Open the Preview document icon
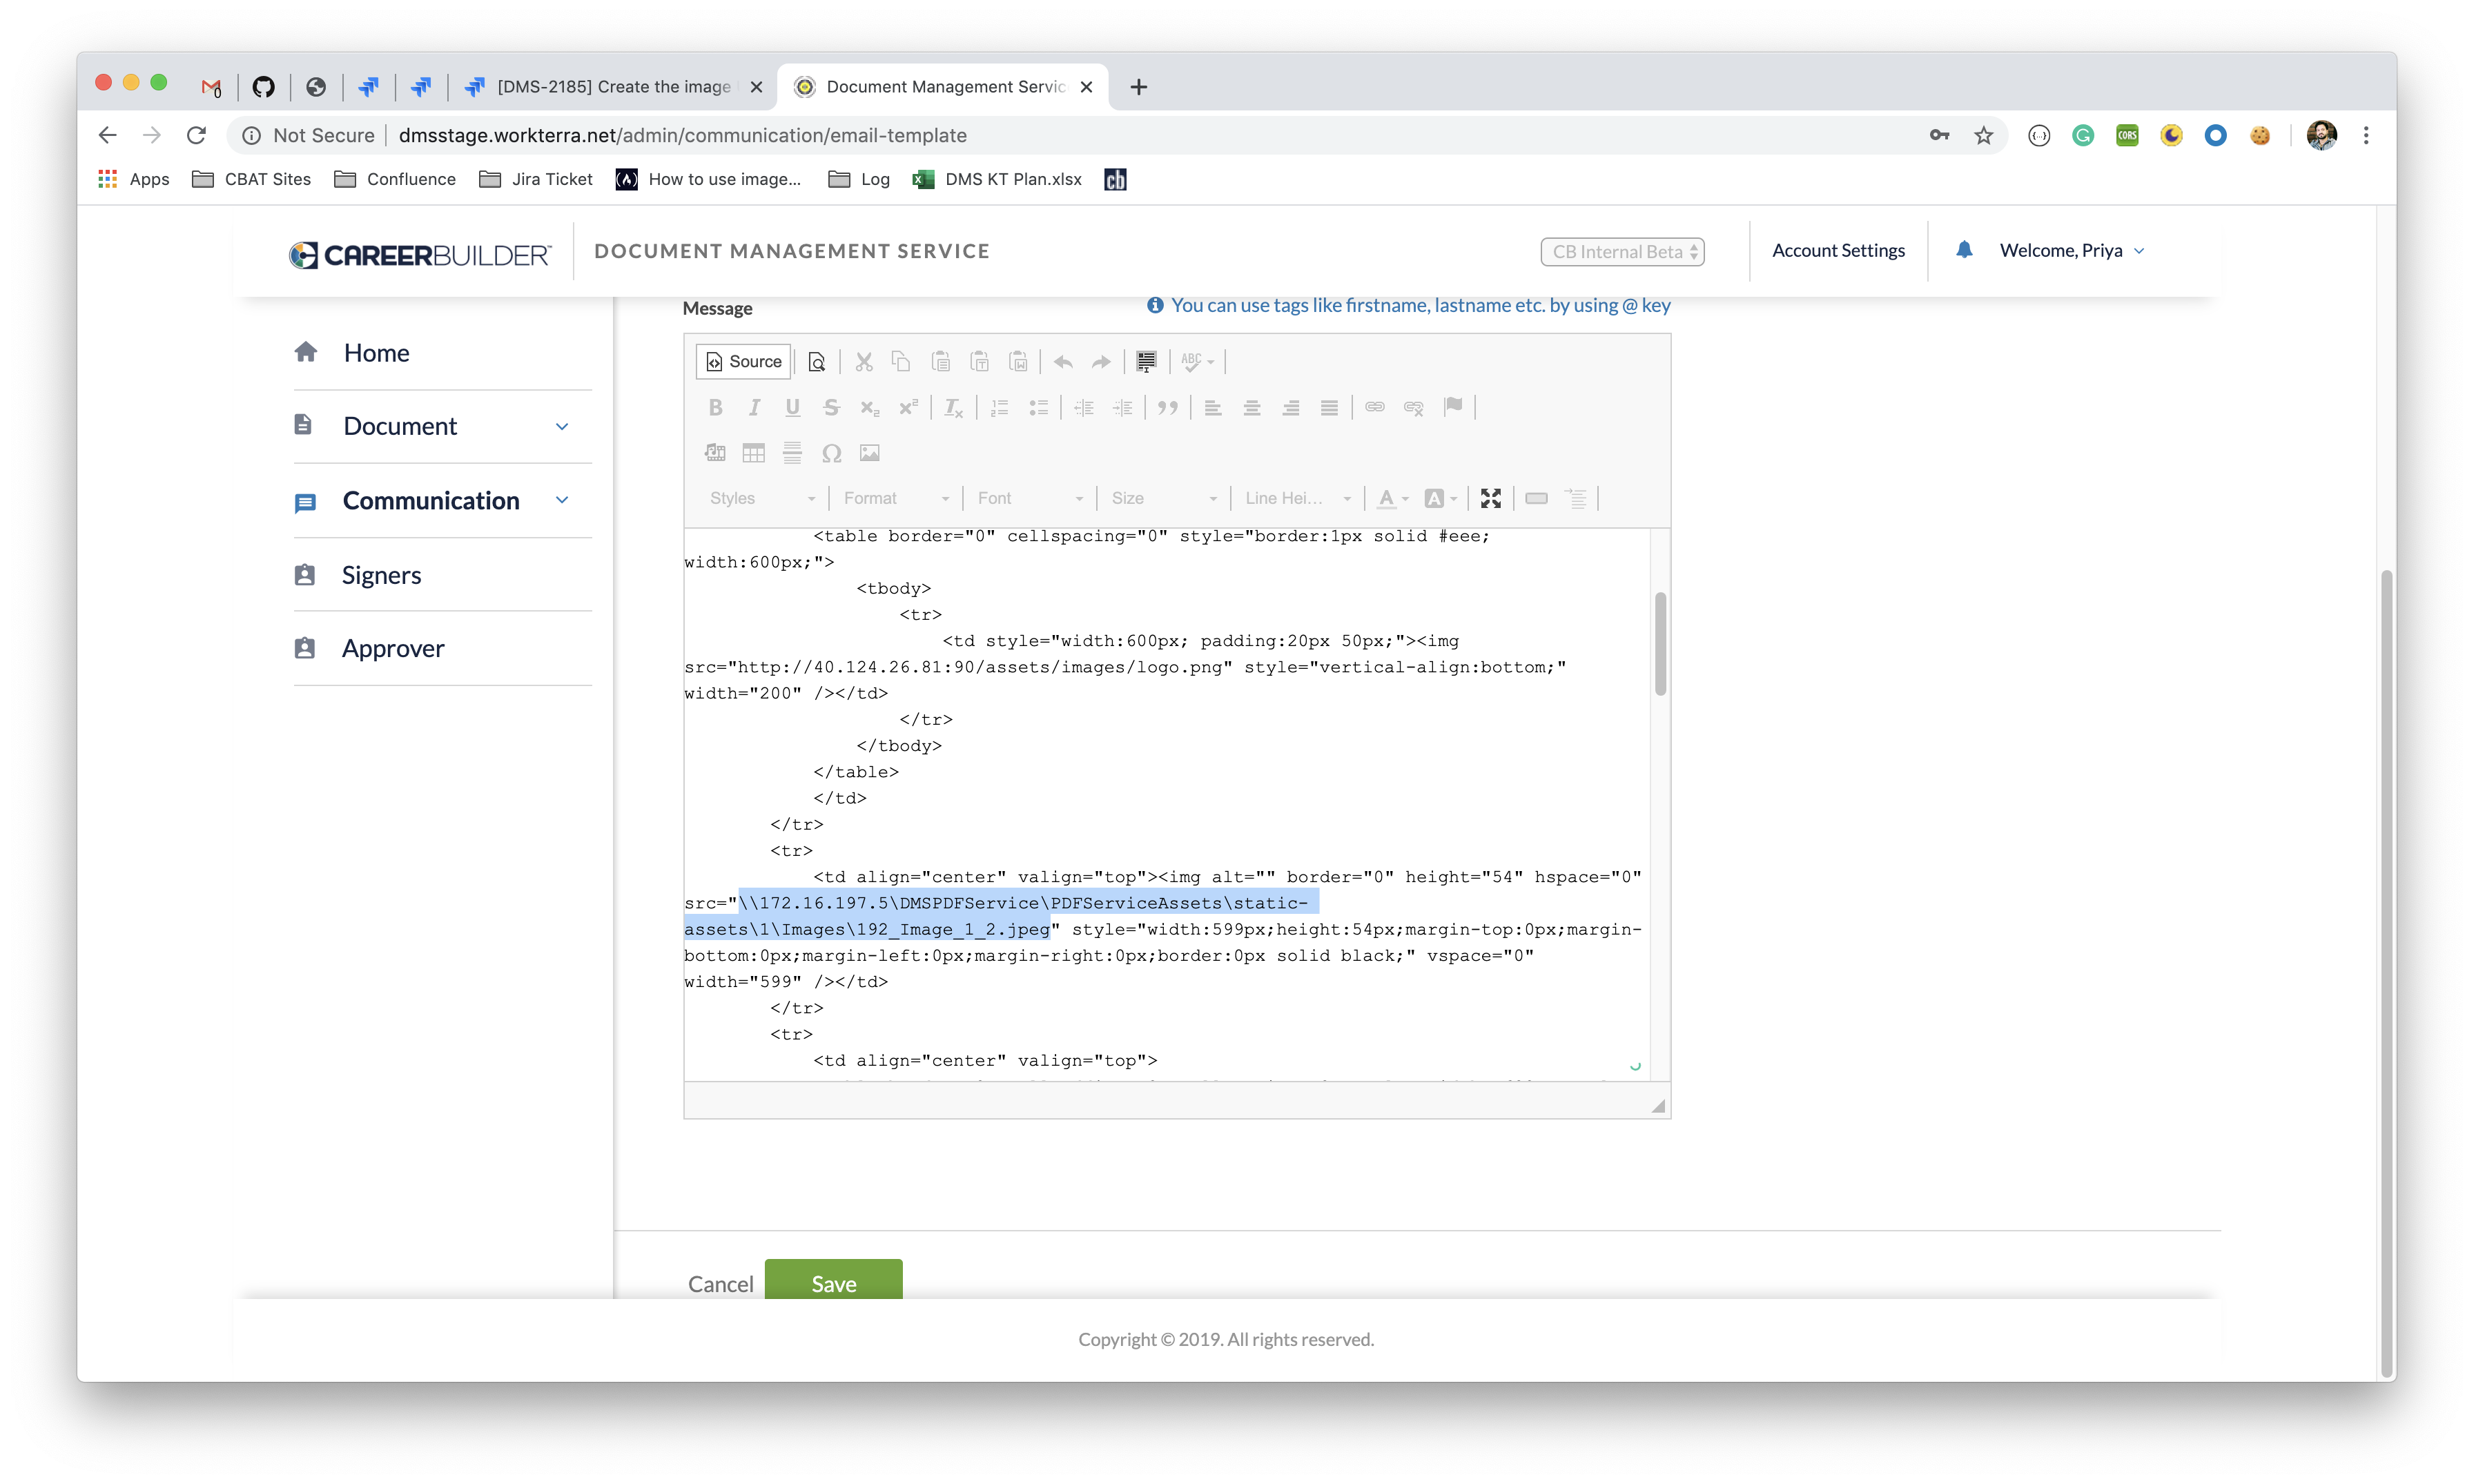 (816, 361)
